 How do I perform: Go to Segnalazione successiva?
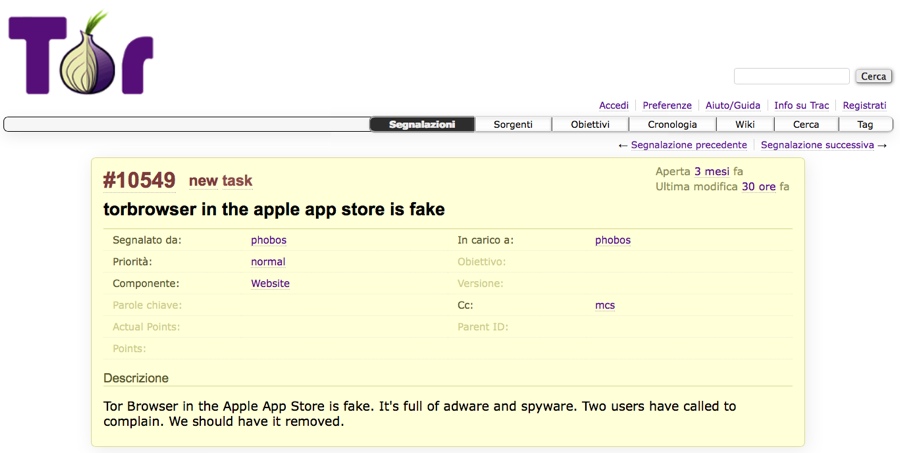pos(817,145)
